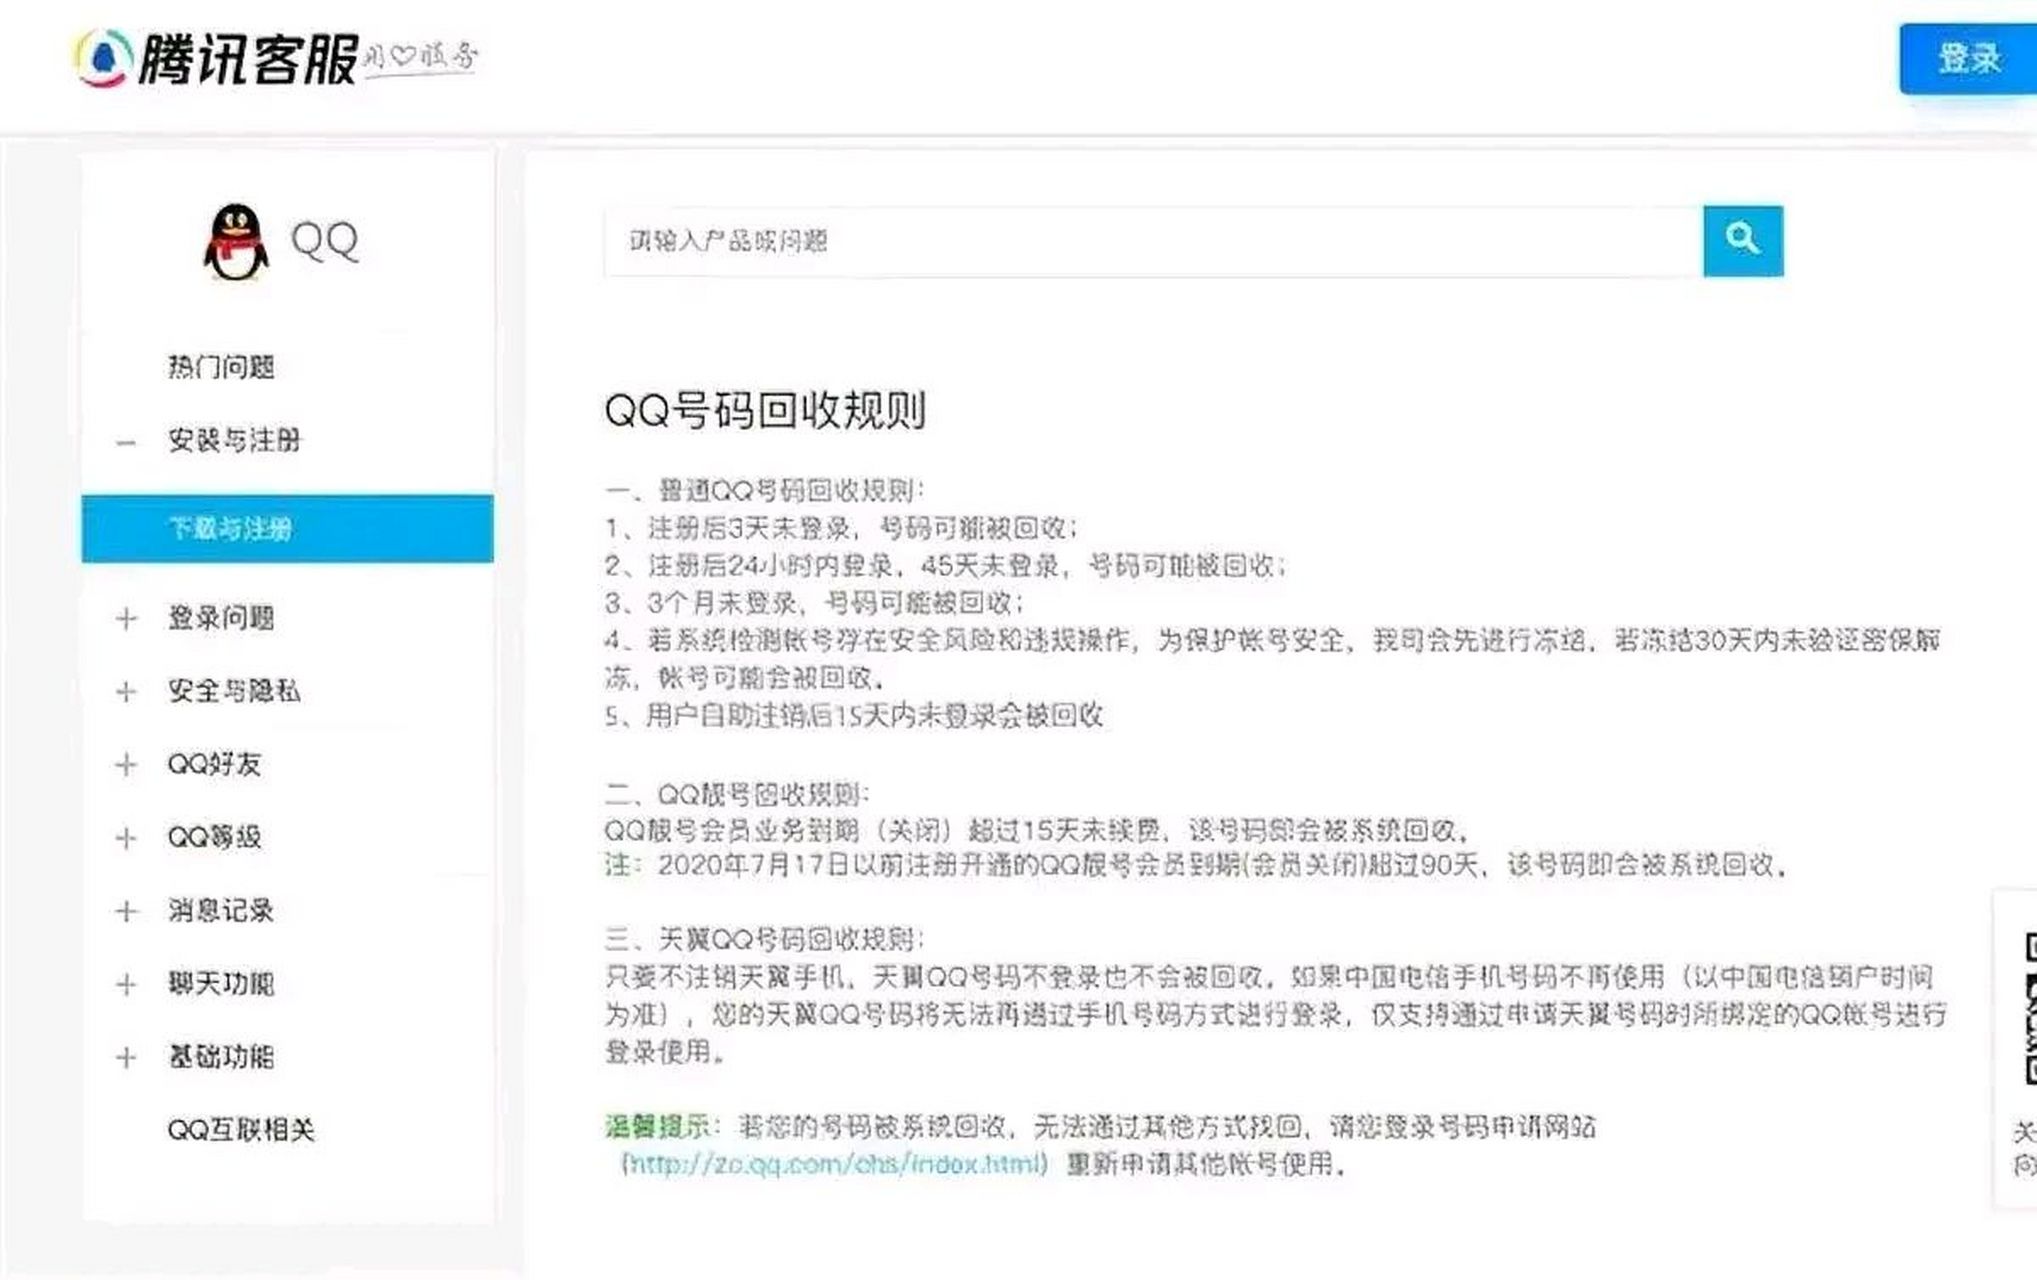The width and height of the screenshot is (2037, 1280).
Task: Click the search magnifier icon
Action: click(x=1744, y=240)
